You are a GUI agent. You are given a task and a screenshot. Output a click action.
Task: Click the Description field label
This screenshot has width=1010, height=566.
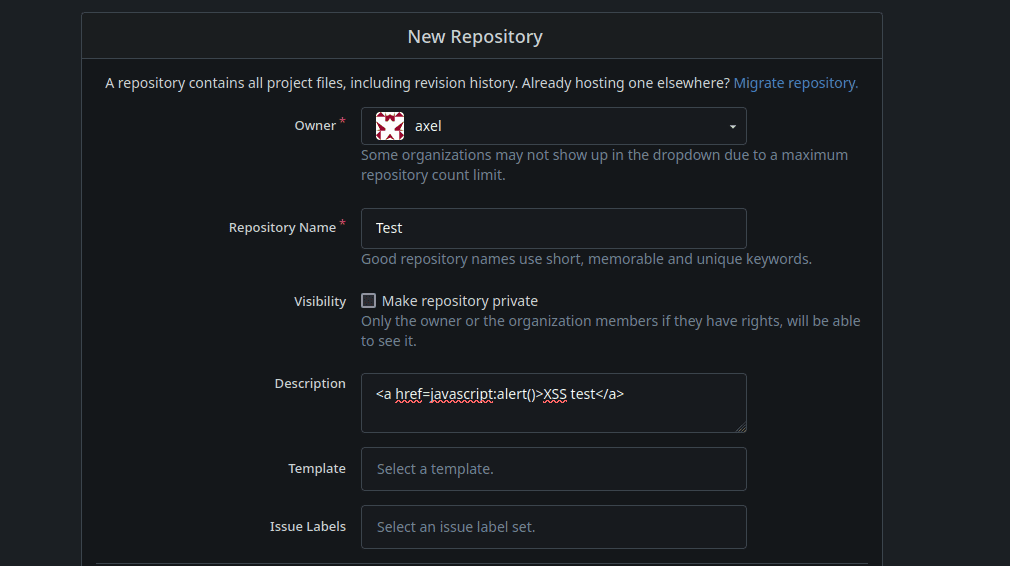(x=310, y=384)
